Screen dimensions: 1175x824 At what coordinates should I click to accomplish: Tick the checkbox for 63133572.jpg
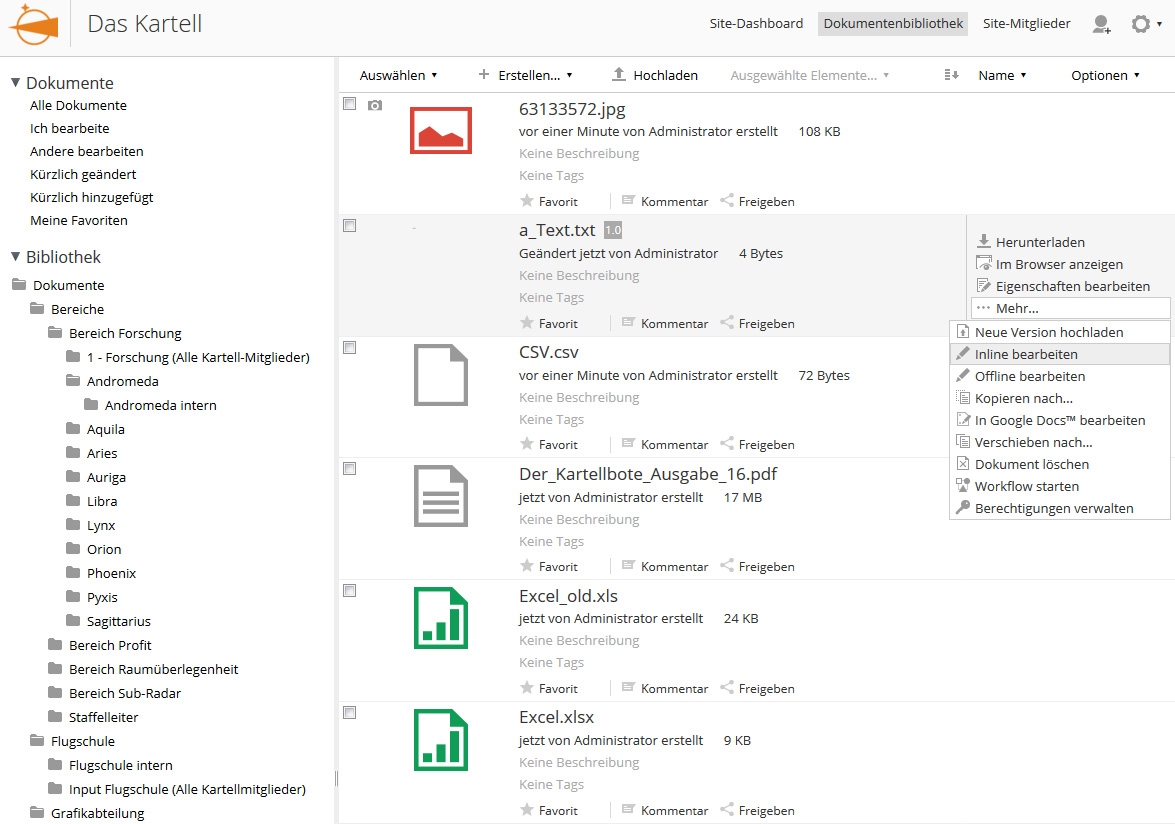point(350,104)
